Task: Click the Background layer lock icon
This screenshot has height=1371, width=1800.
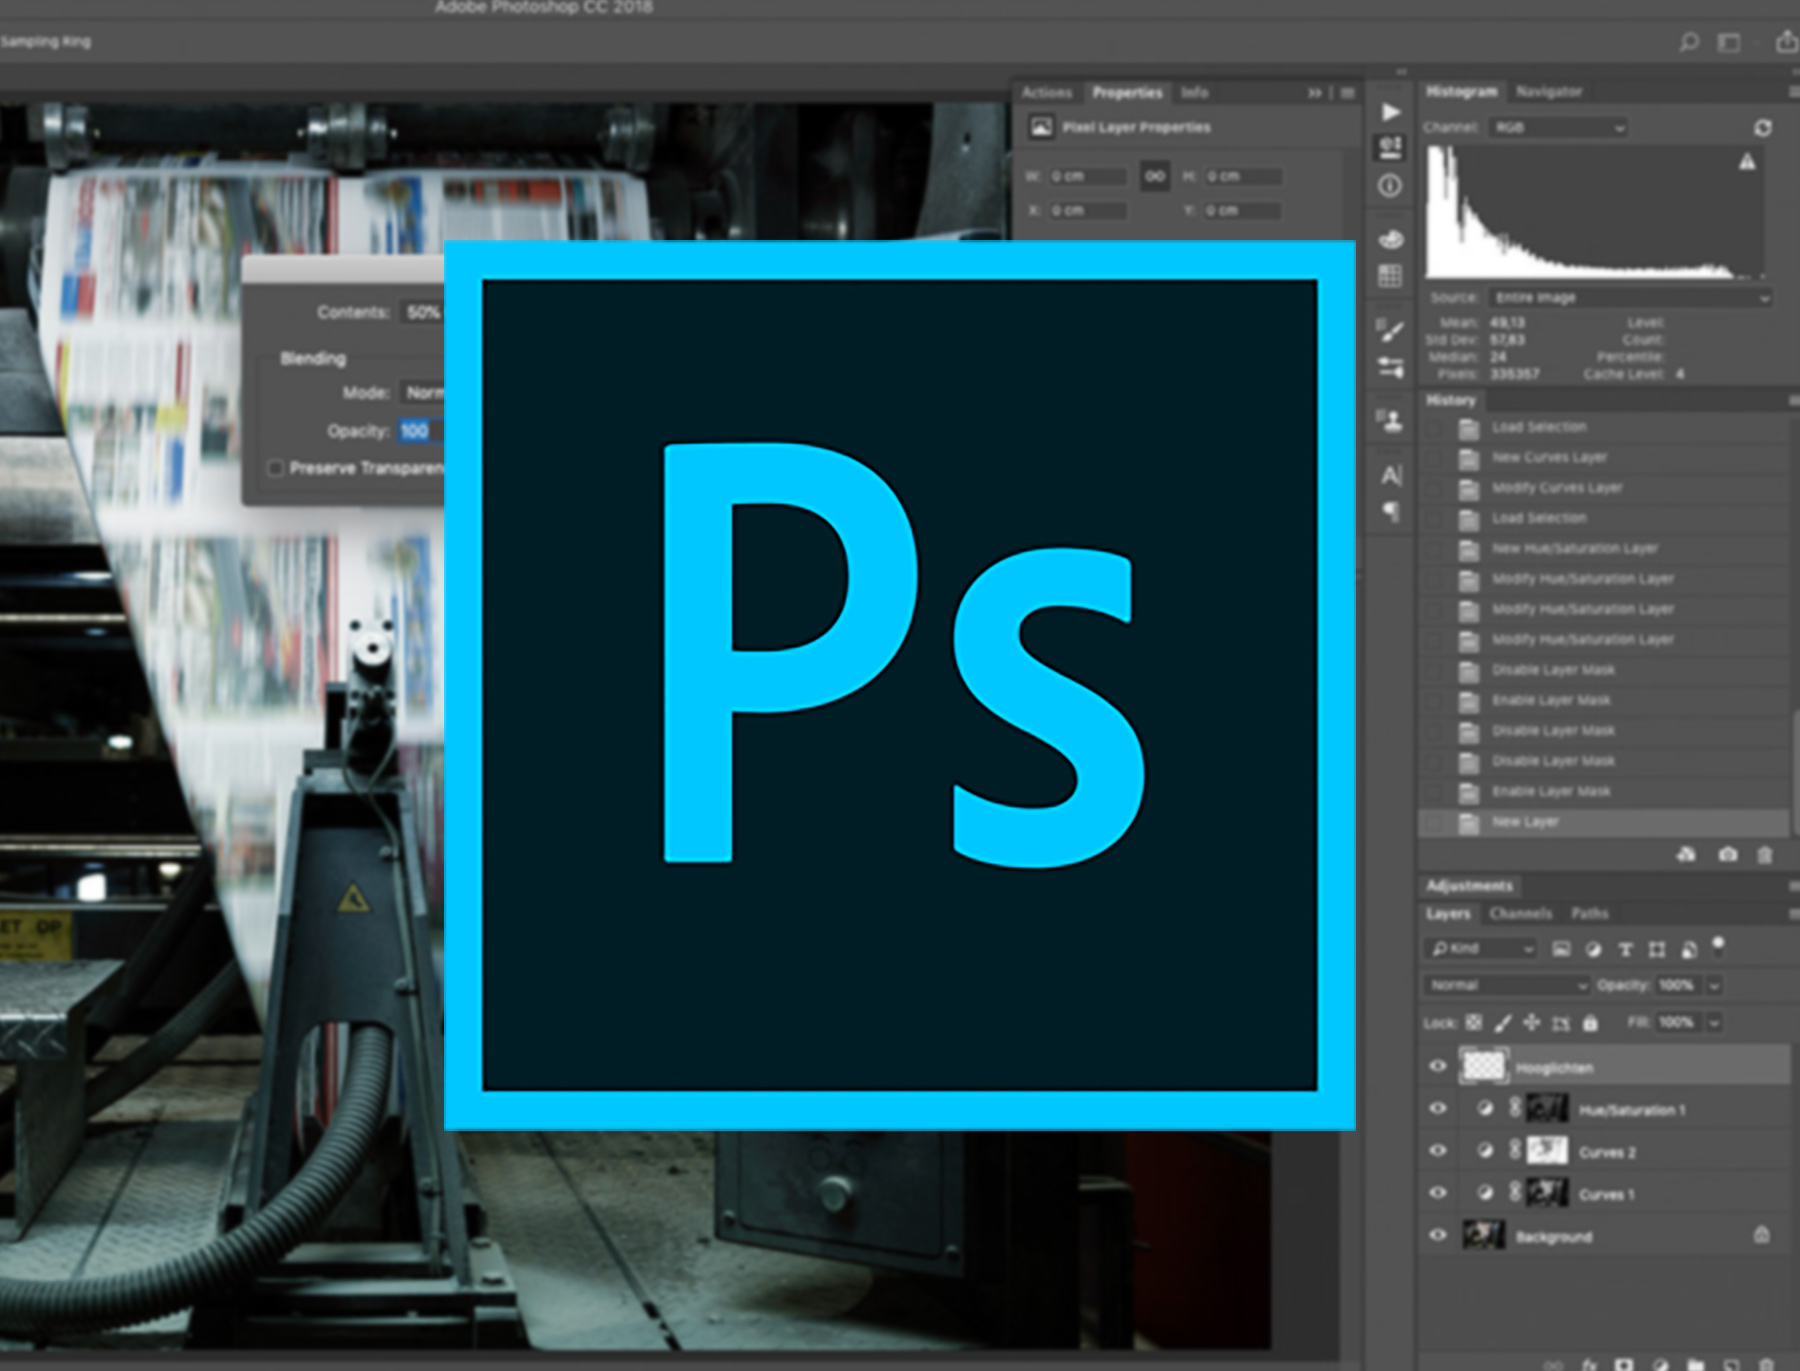Action: [1761, 1235]
